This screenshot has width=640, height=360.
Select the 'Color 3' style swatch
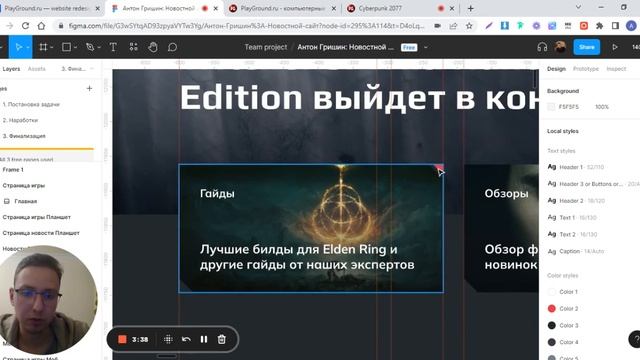click(x=551, y=325)
